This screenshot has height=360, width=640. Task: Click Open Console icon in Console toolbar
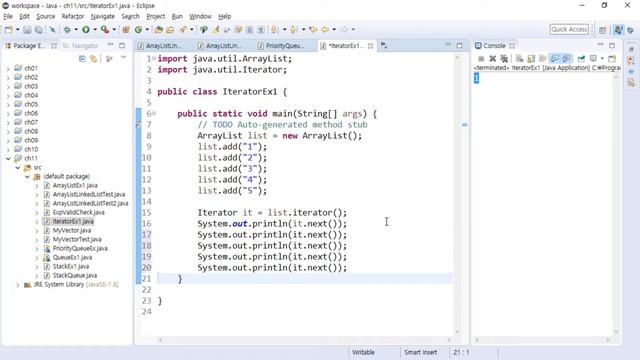(612, 59)
